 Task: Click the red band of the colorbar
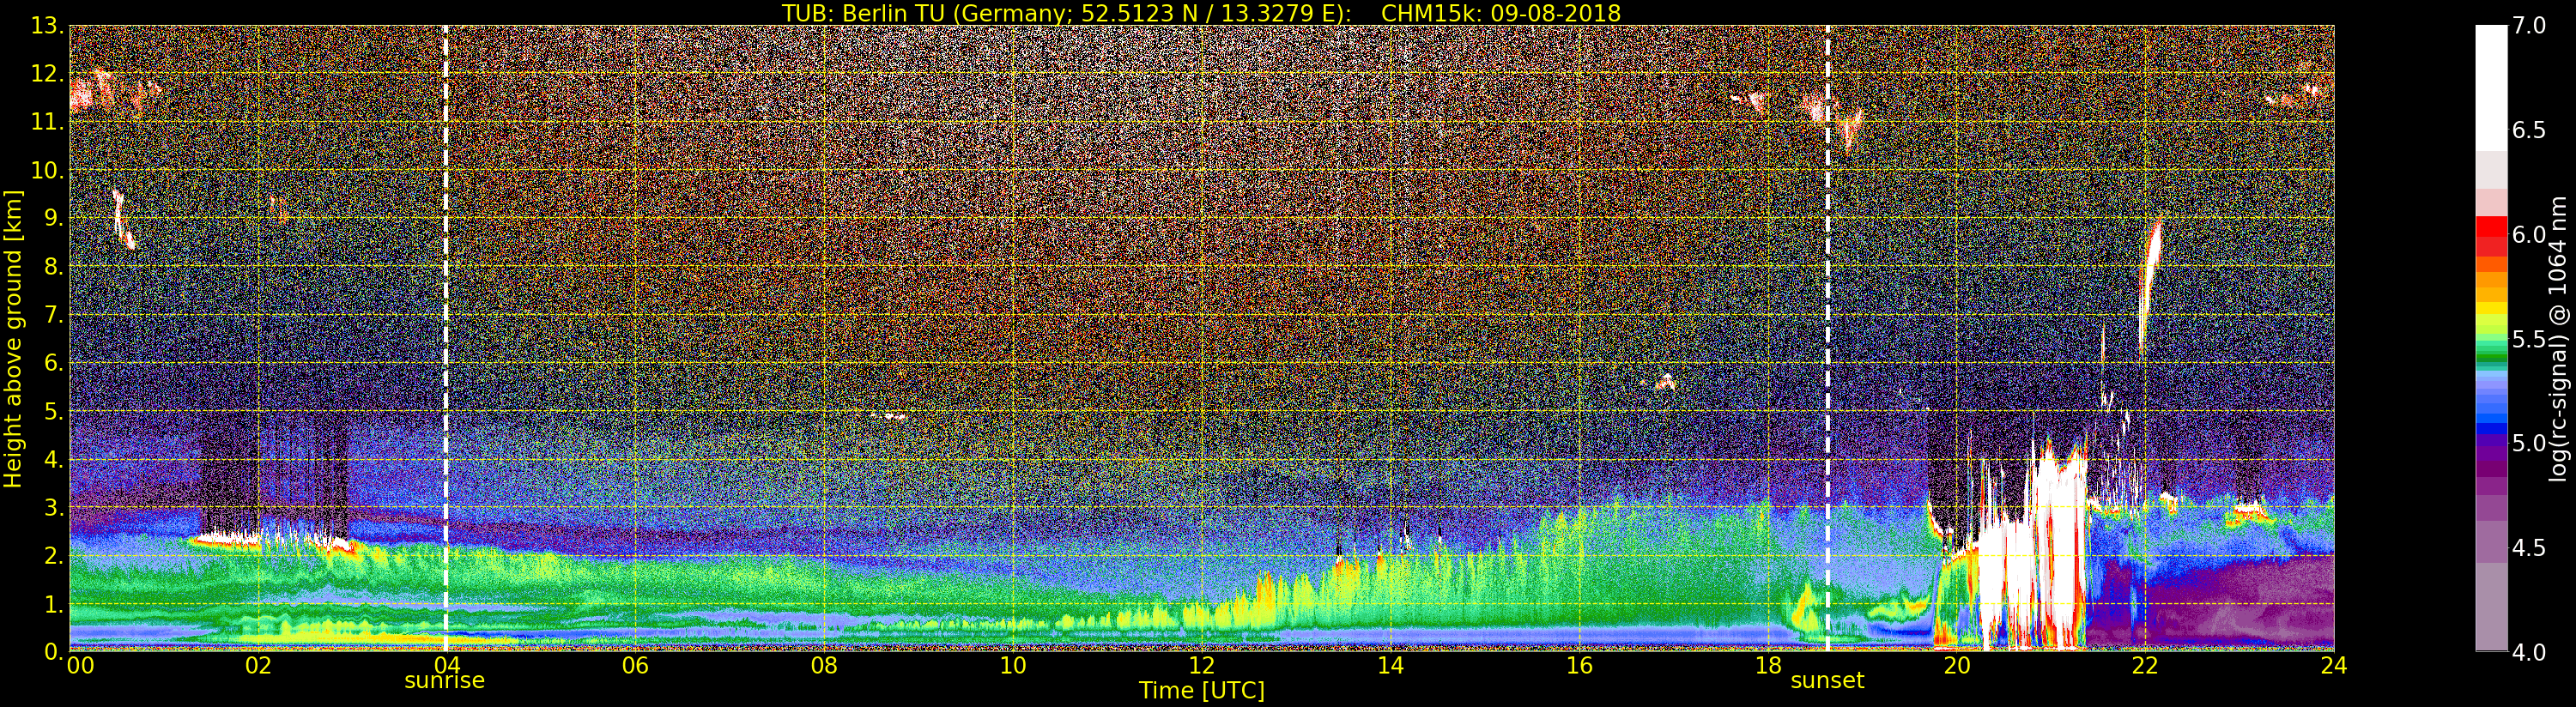coord(2491,237)
